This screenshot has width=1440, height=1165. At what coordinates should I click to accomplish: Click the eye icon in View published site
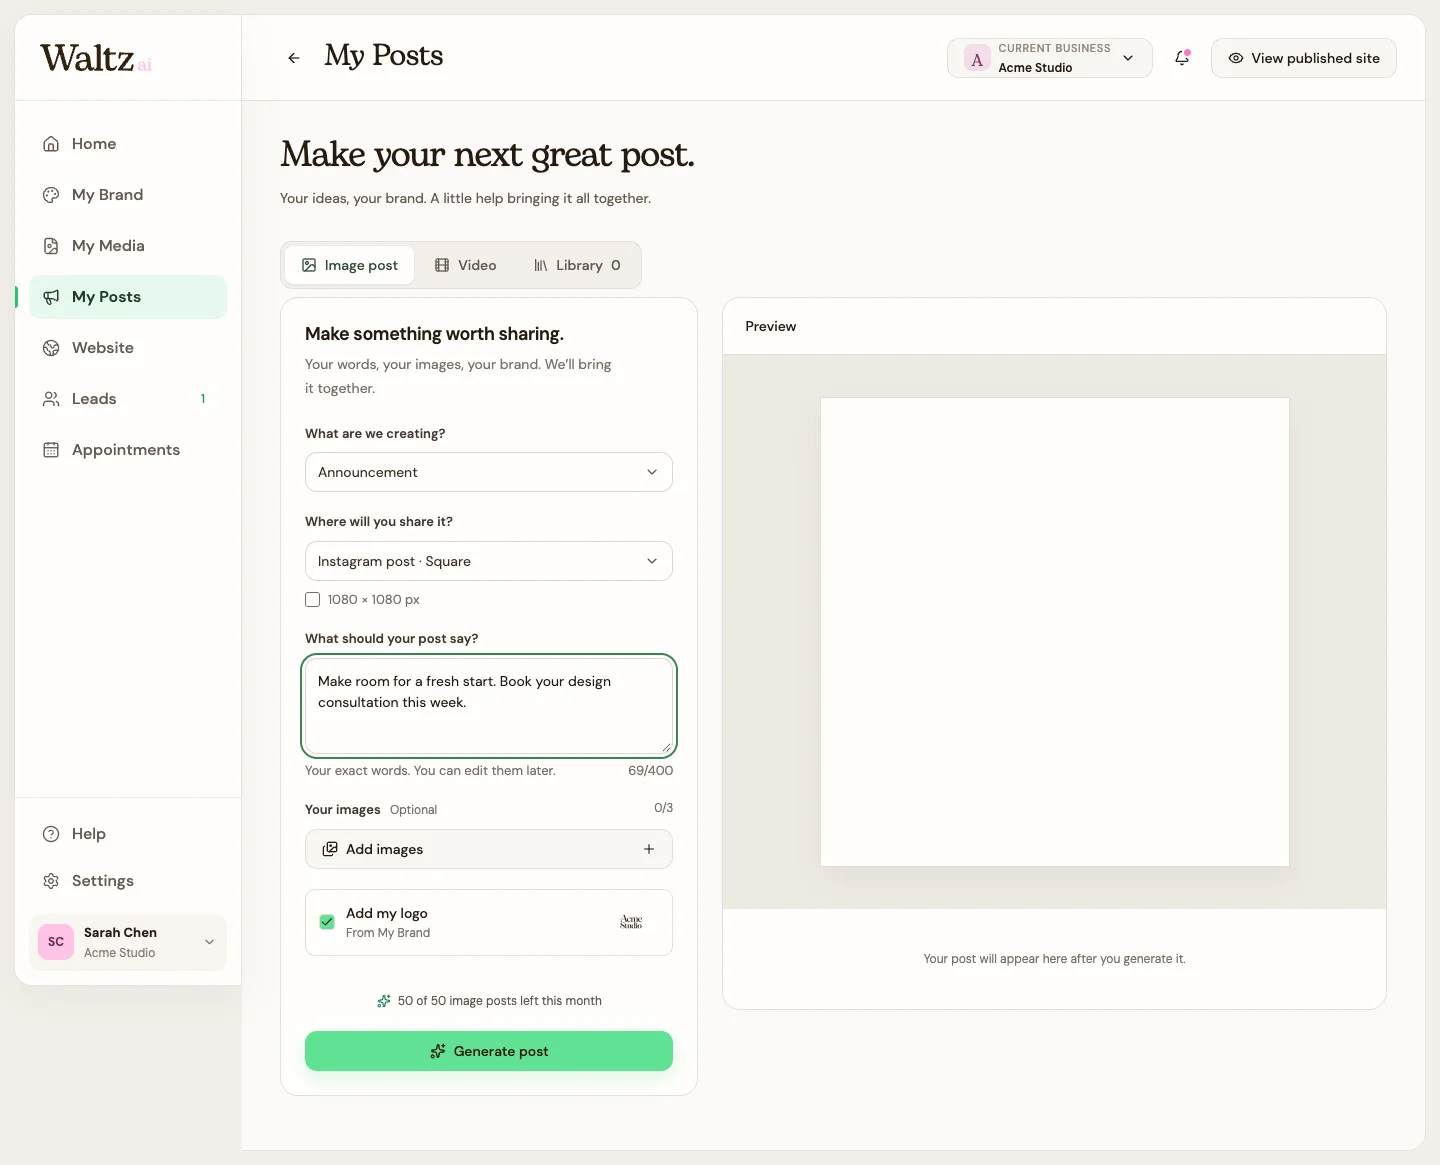(1236, 58)
